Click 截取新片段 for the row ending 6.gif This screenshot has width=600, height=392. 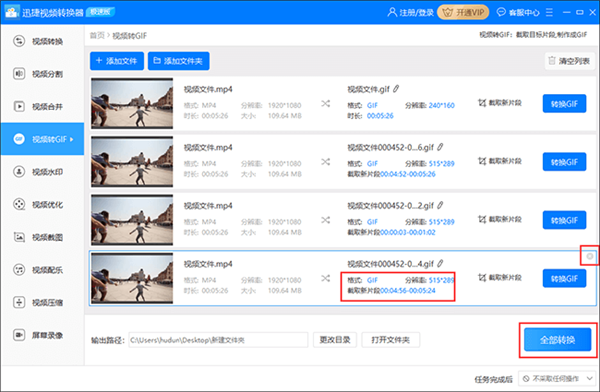(x=500, y=161)
